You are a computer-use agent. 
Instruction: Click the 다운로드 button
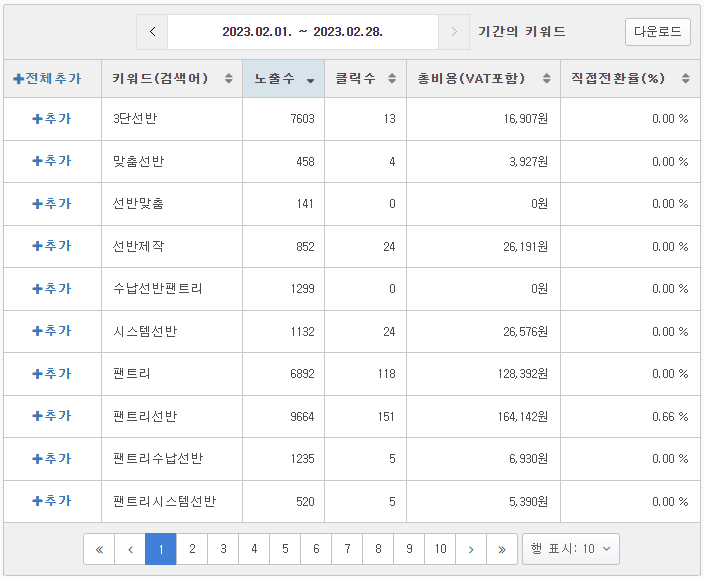(658, 32)
